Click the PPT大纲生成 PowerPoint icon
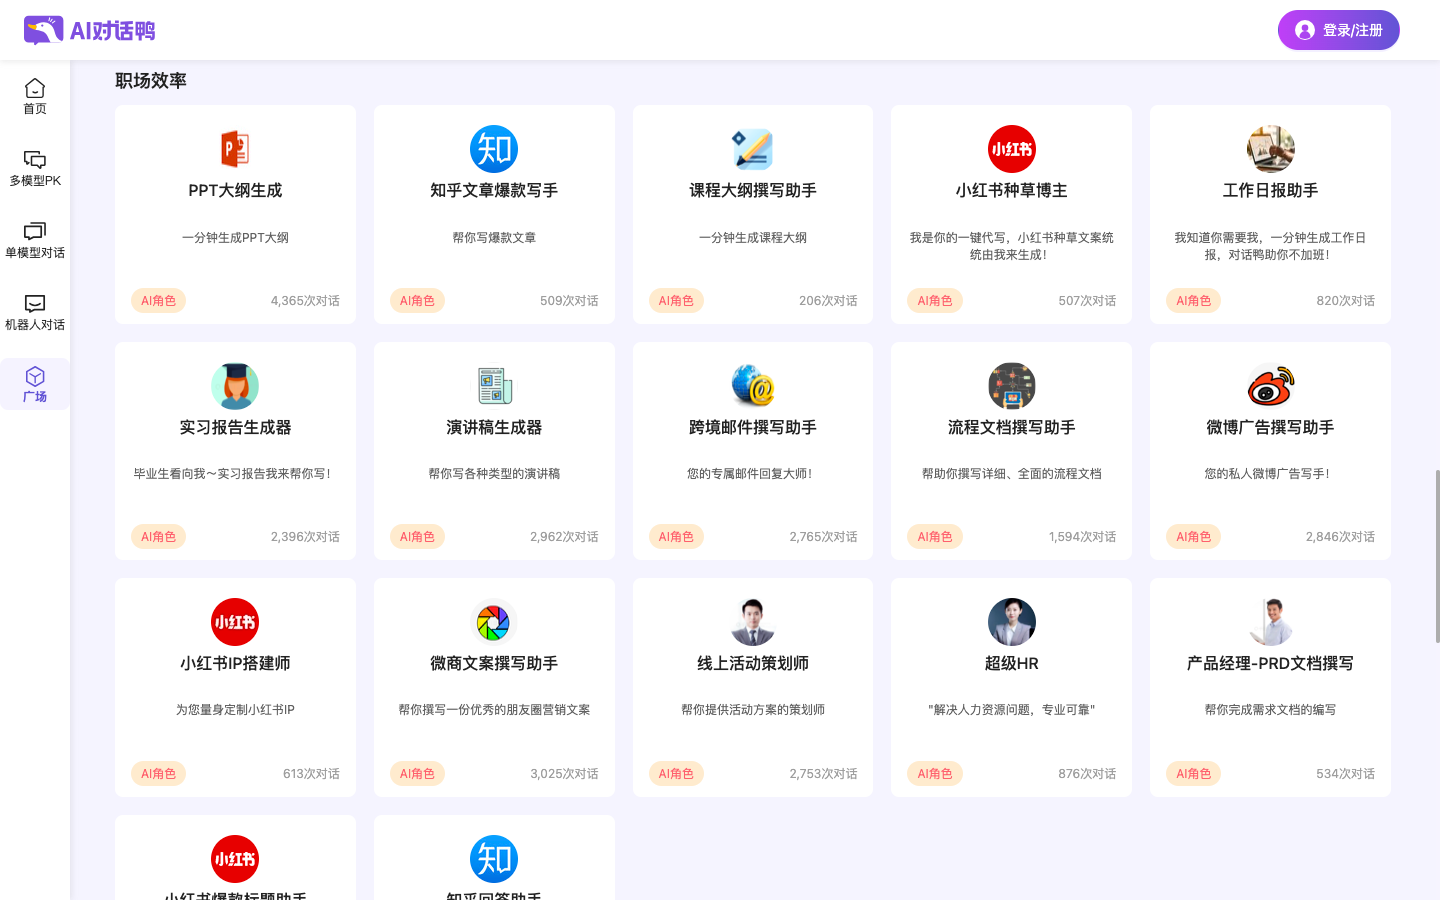The height and width of the screenshot is (900, 1440). coord(235,149)
